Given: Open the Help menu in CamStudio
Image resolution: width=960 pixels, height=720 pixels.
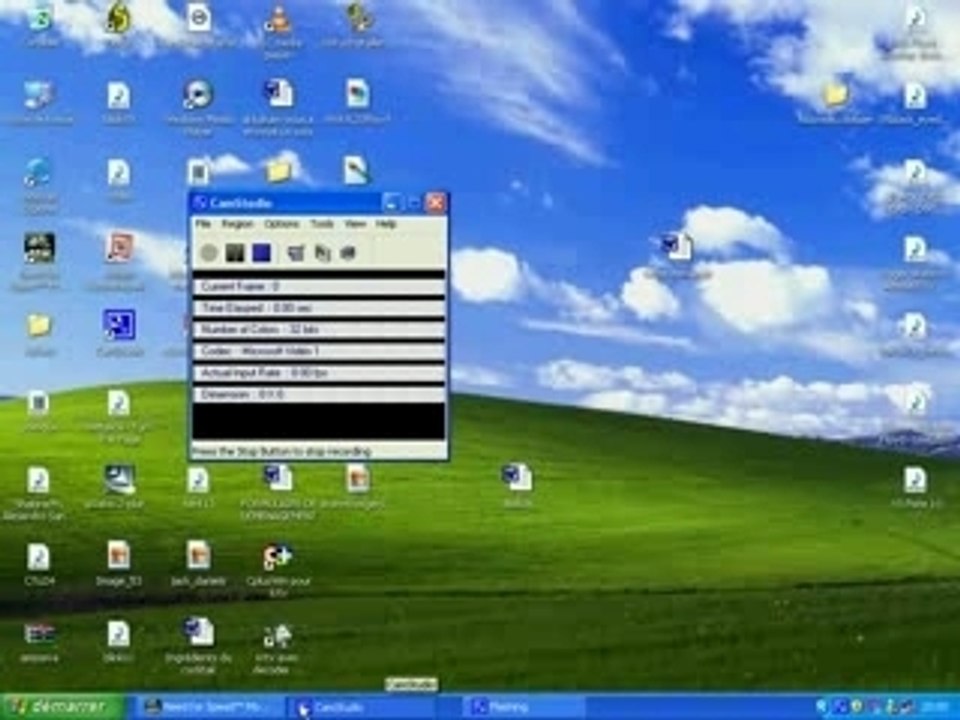Looking at the screenshot, I should [386, 224].
